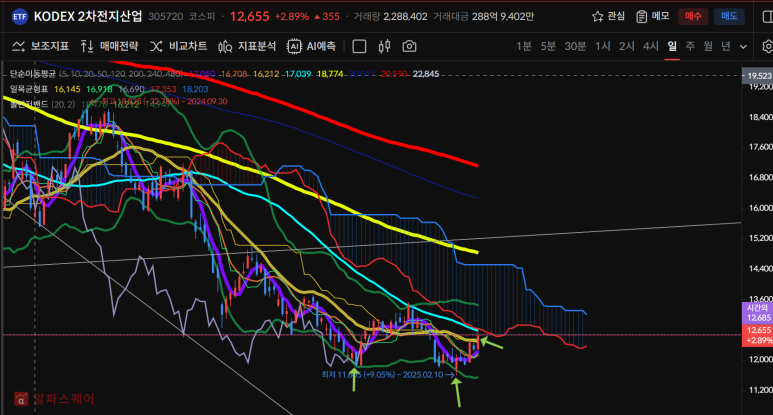Click the panel icon at top-right edge

(x=768, y=17)
